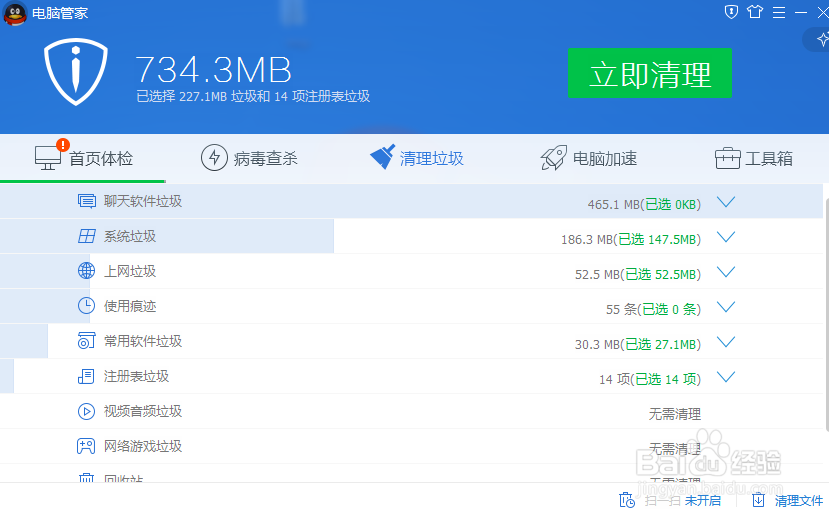
Task: Expand the 注册表垃圾 row chevron
Action: pos(726,377)
